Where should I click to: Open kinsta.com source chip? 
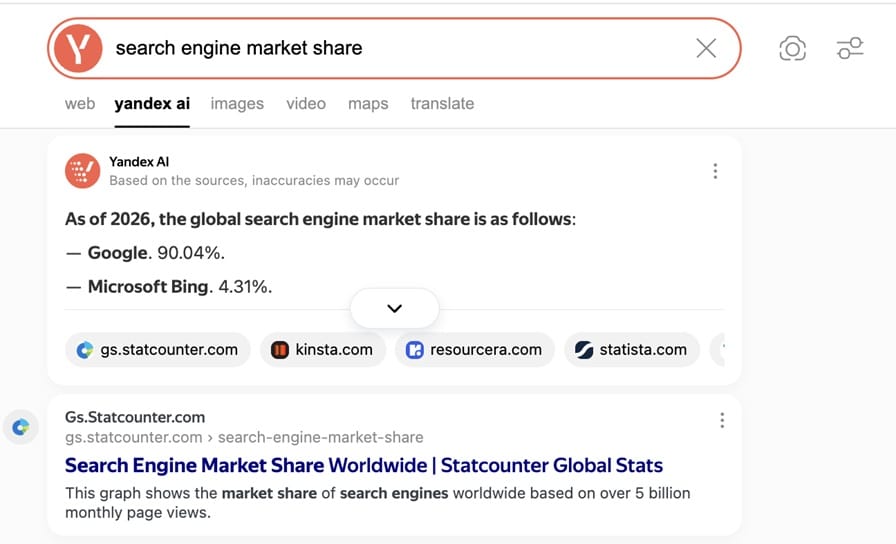pyautogui.click(x=323, y=350)
